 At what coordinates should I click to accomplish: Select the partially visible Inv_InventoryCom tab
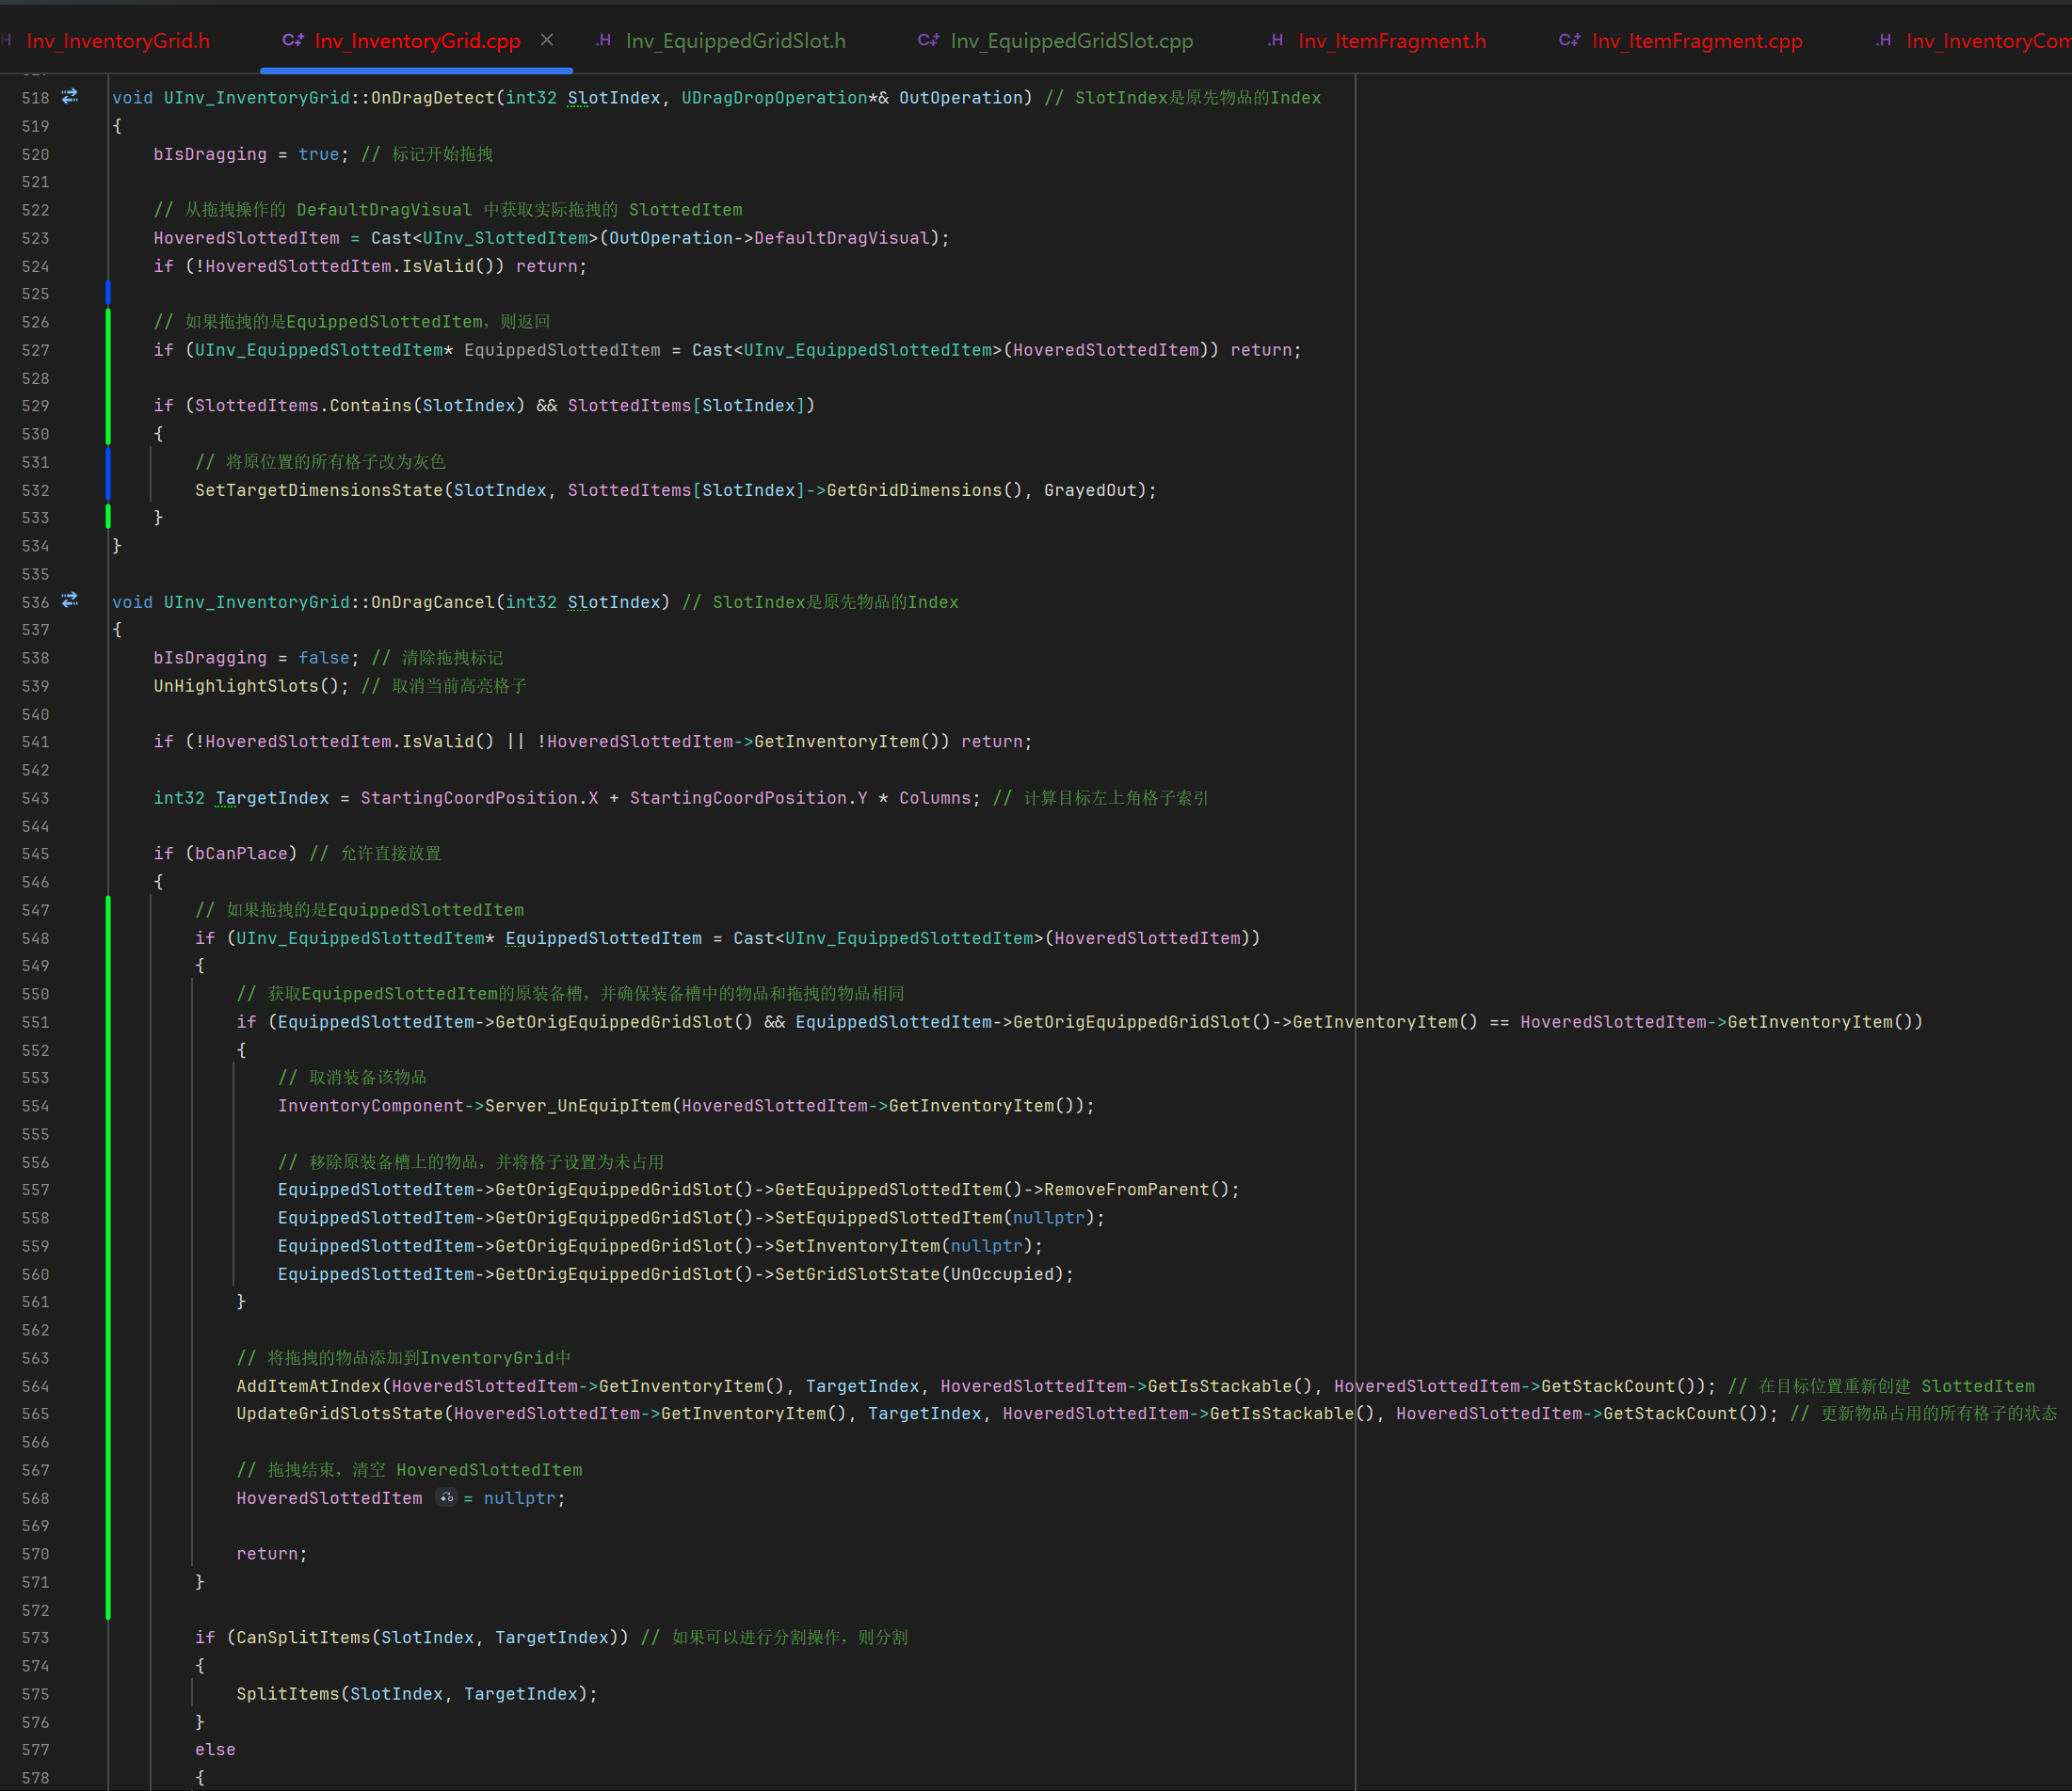pos(1986,41)
